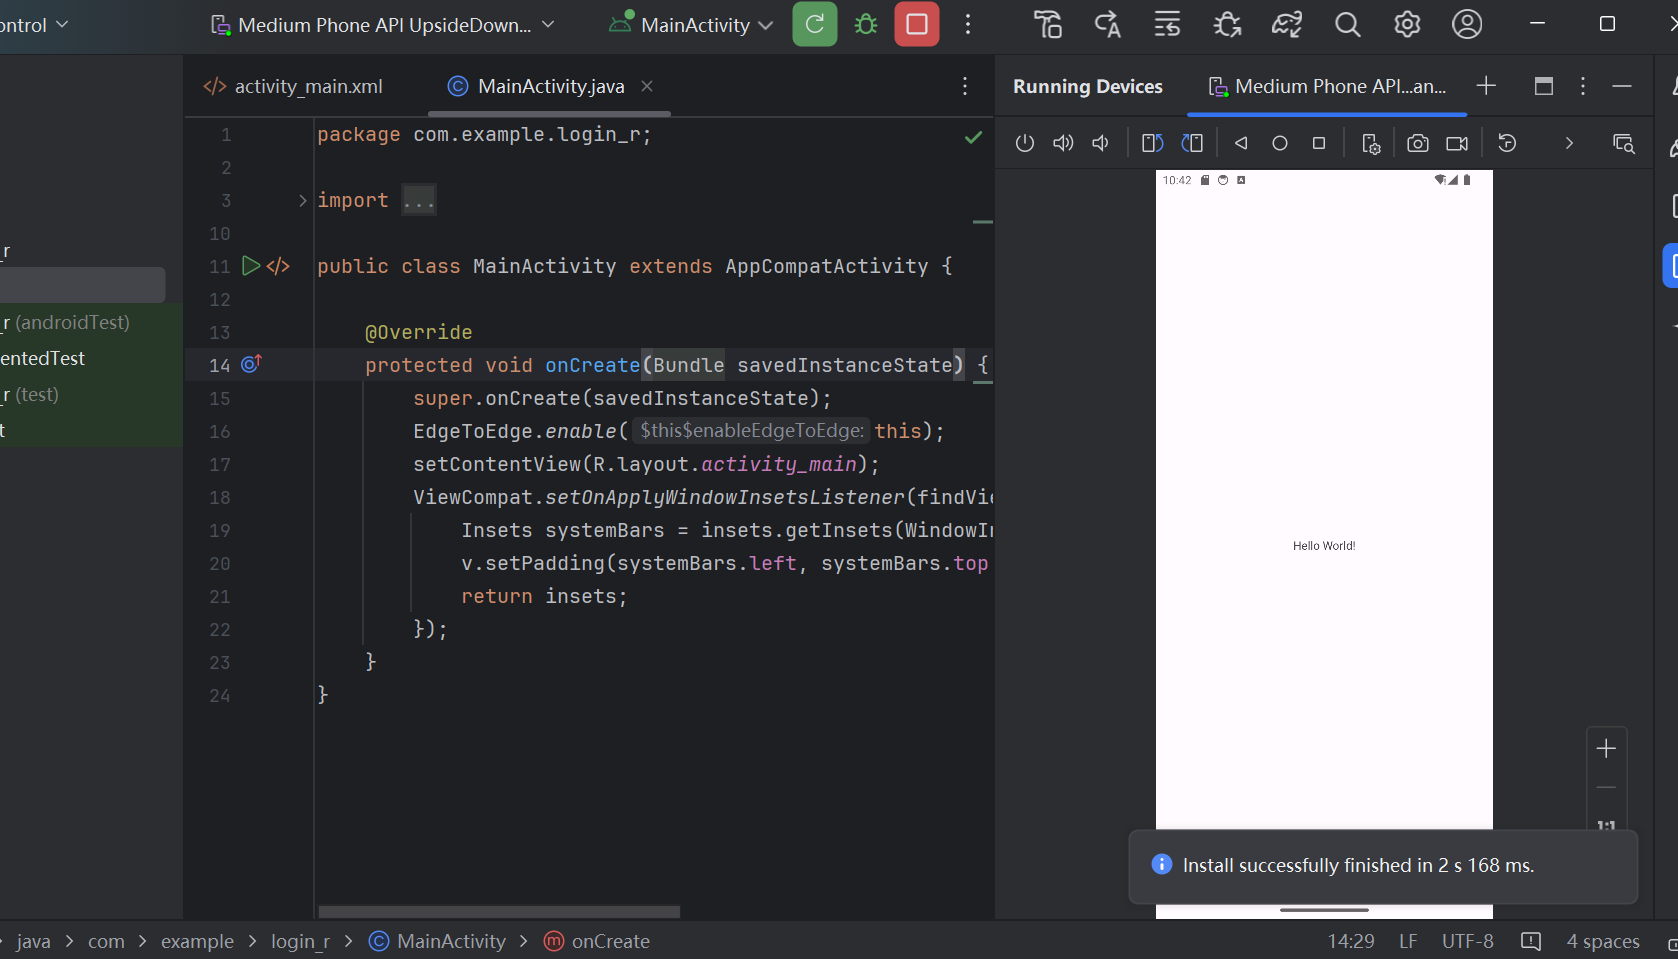This screenshot has width=1678, height=959.
Task: Start screen recording of the device
Action: coord(1456,143)
